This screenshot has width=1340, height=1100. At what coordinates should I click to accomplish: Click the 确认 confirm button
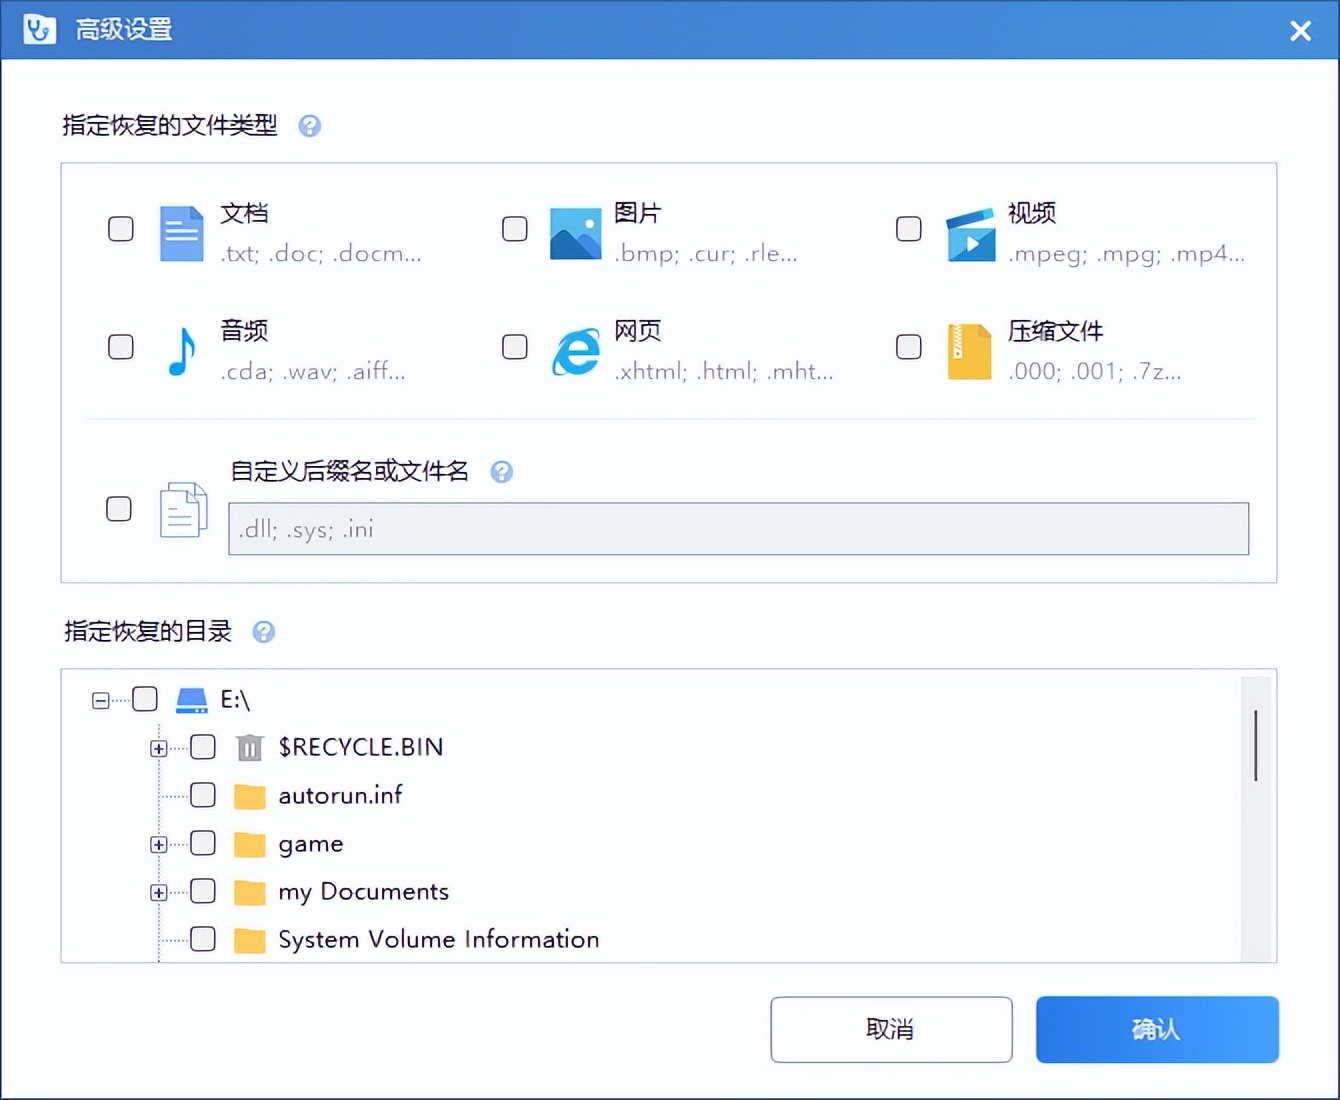click(1157, 1029)
